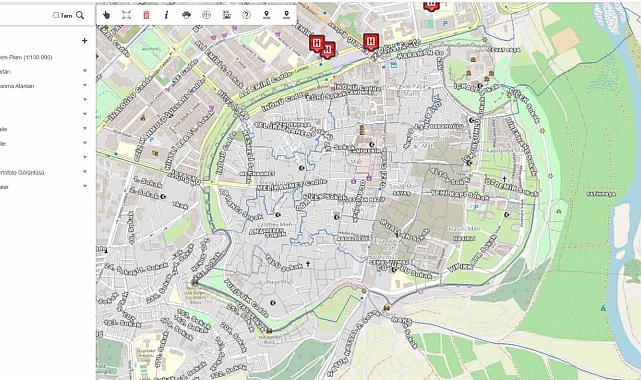This screenshot has width=641, height=380.
Task: Select the 'eni Planı (1/100.000)' layer entry
Action: point(26,57)
